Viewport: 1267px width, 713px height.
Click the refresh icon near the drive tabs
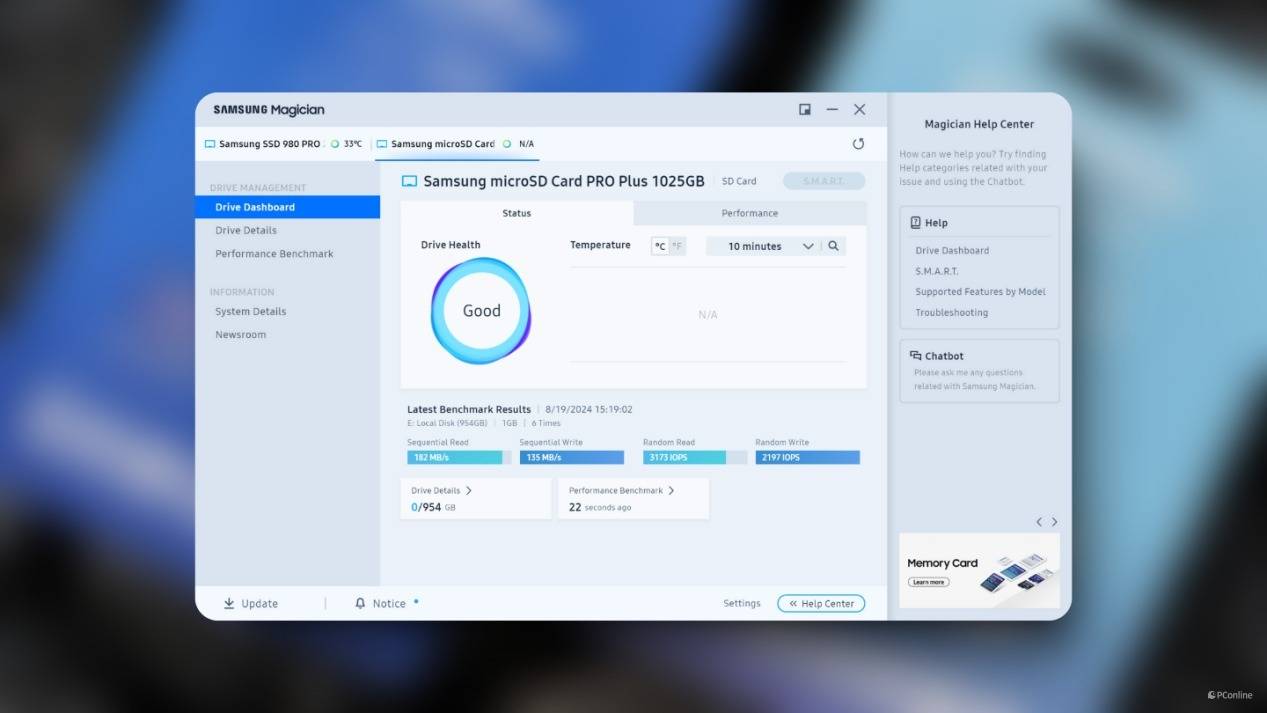858,144
